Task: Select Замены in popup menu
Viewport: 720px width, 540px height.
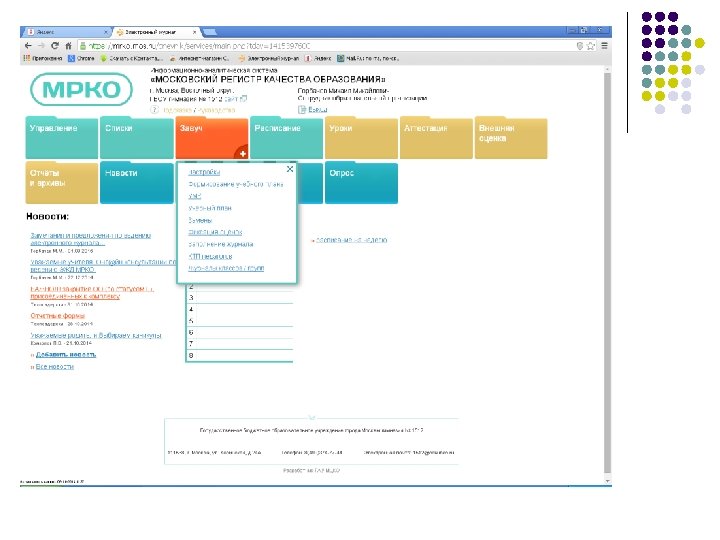Action: (200, 220)
